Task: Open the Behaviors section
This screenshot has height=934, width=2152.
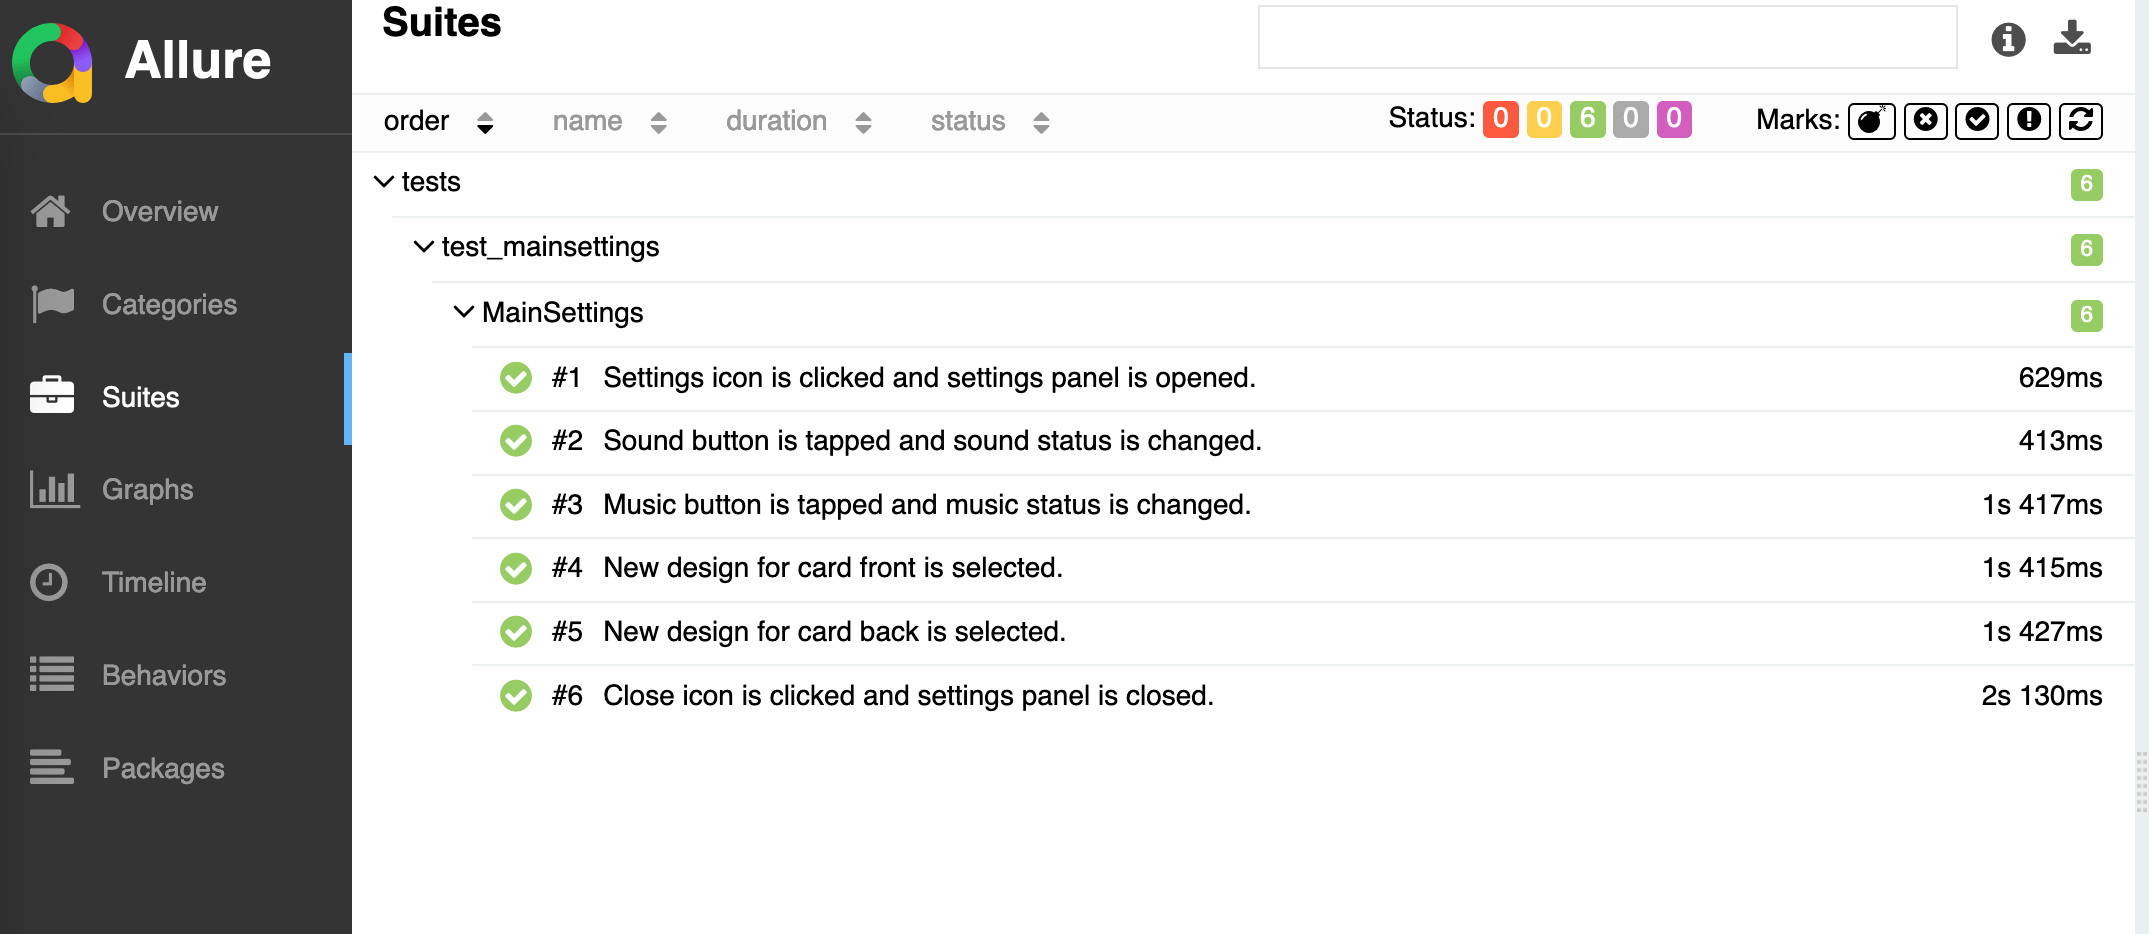Action: pyautogui.click(x=163, y=675)
